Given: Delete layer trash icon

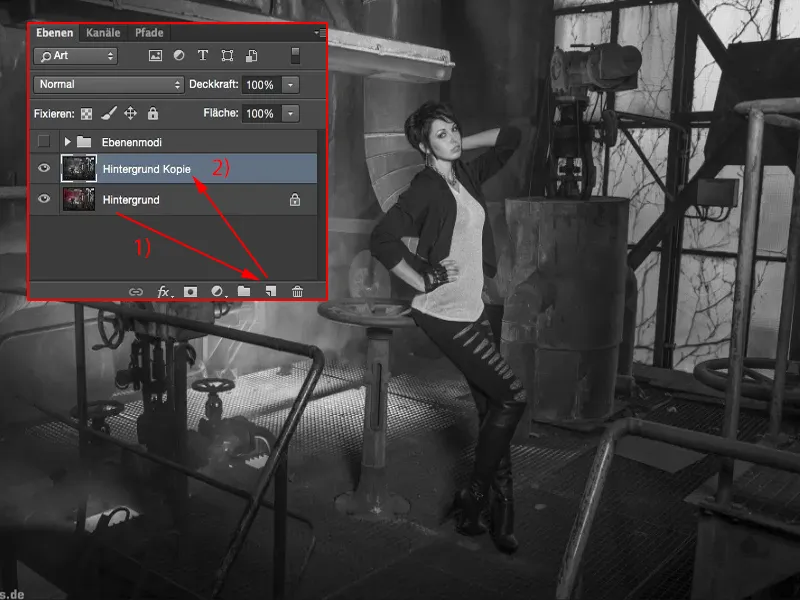Looking at the screenshot, I should pyautogui.click(x=297, y=291).
